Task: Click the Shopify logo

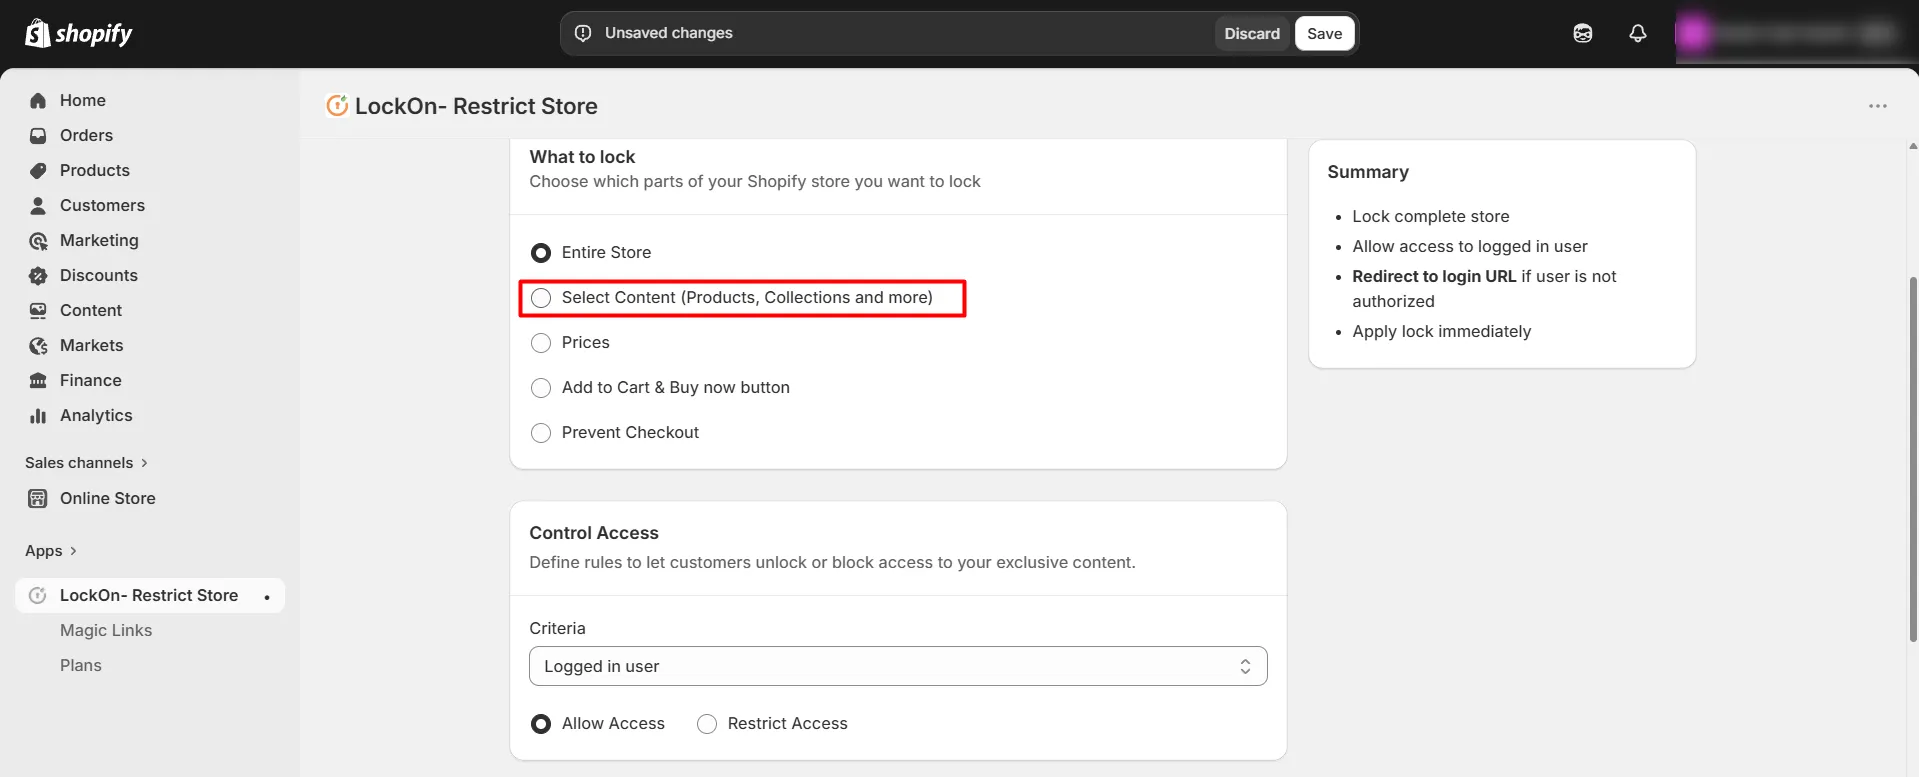Action: coord(79,34)
